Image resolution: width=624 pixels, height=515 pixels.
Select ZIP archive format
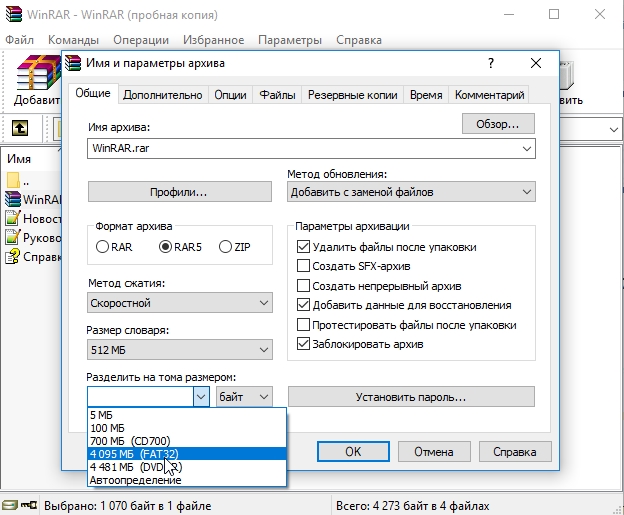pyautogui.click(x=225, y=247)
